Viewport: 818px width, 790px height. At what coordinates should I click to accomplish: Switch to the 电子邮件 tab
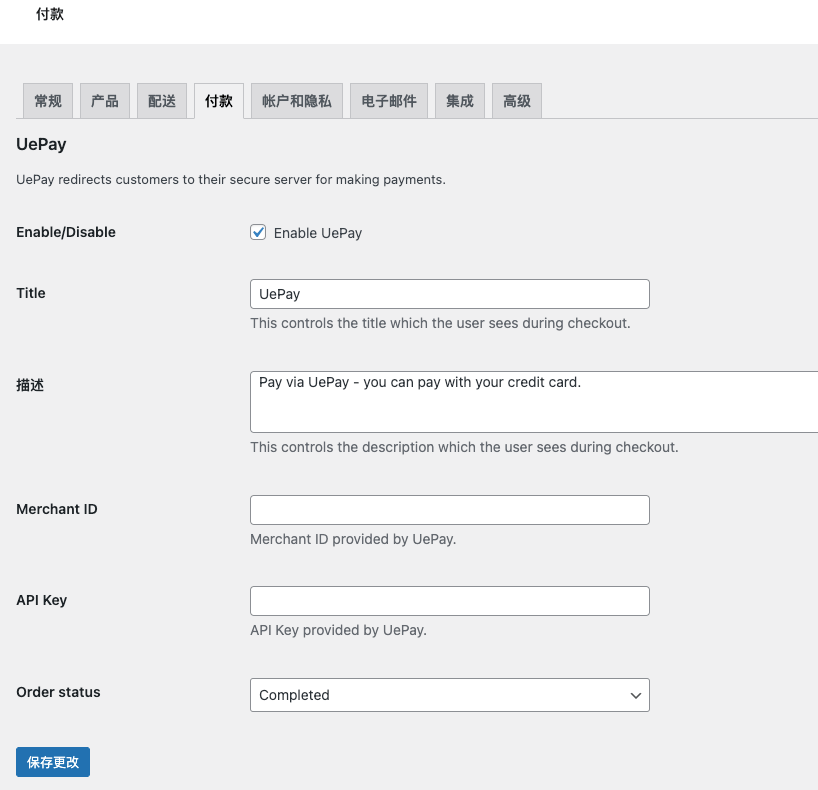click(x=389, y=101)
